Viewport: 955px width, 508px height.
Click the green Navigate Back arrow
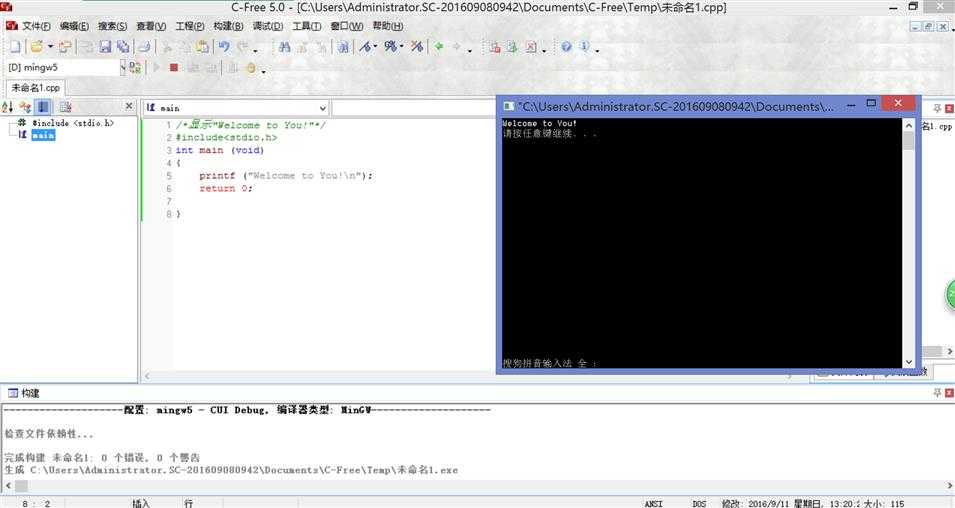439,46
